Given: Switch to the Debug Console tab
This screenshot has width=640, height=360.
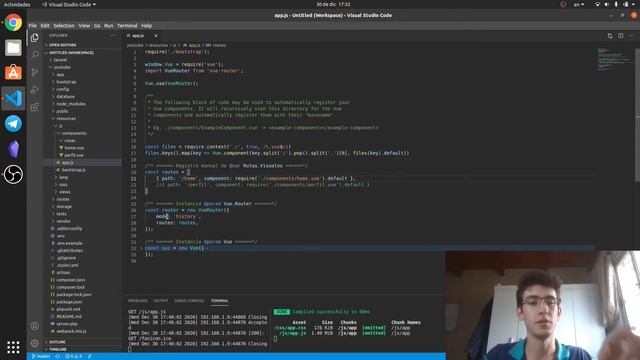Looking at the screenshot, I should pyautogui.click(x=189, y=301).
